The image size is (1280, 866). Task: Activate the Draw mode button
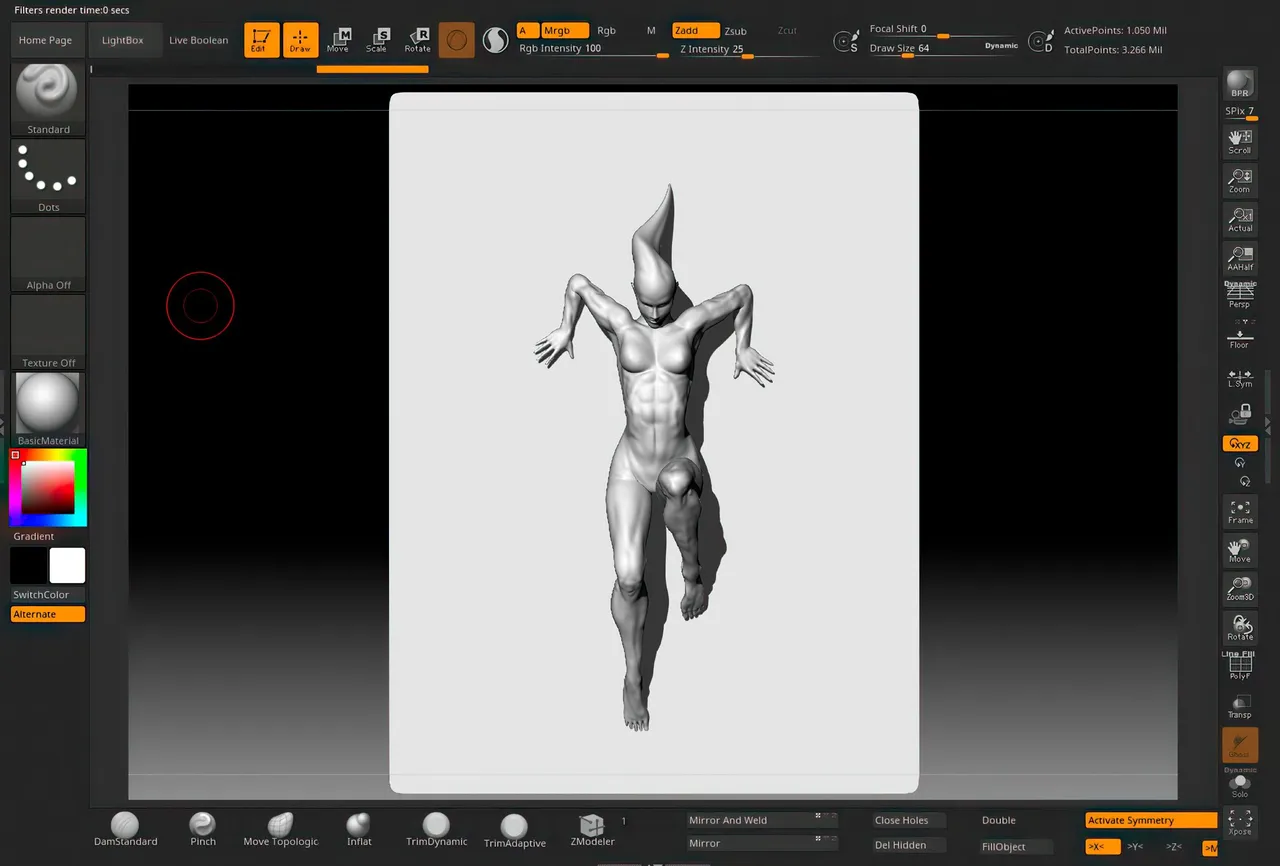[x=300, y=40]
